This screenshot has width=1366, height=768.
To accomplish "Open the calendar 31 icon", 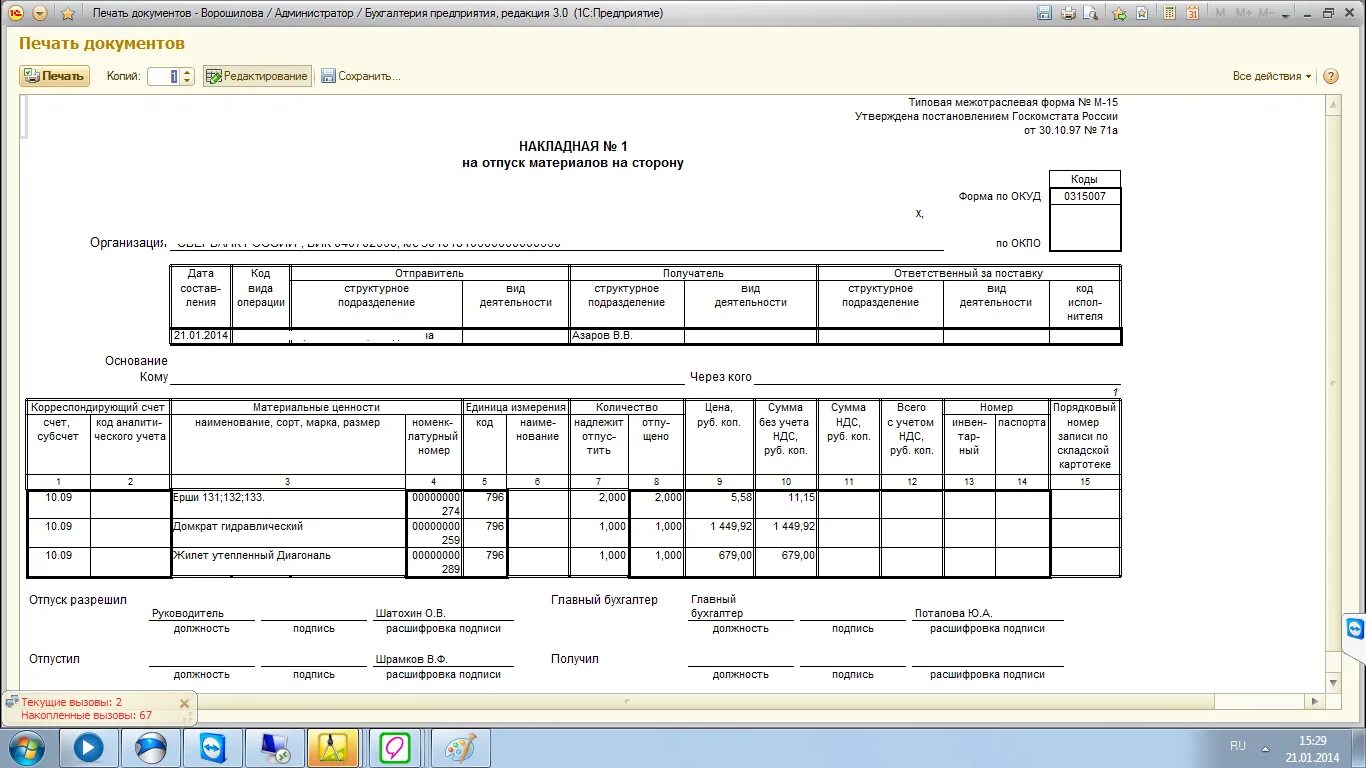I will click(1192, 13).
